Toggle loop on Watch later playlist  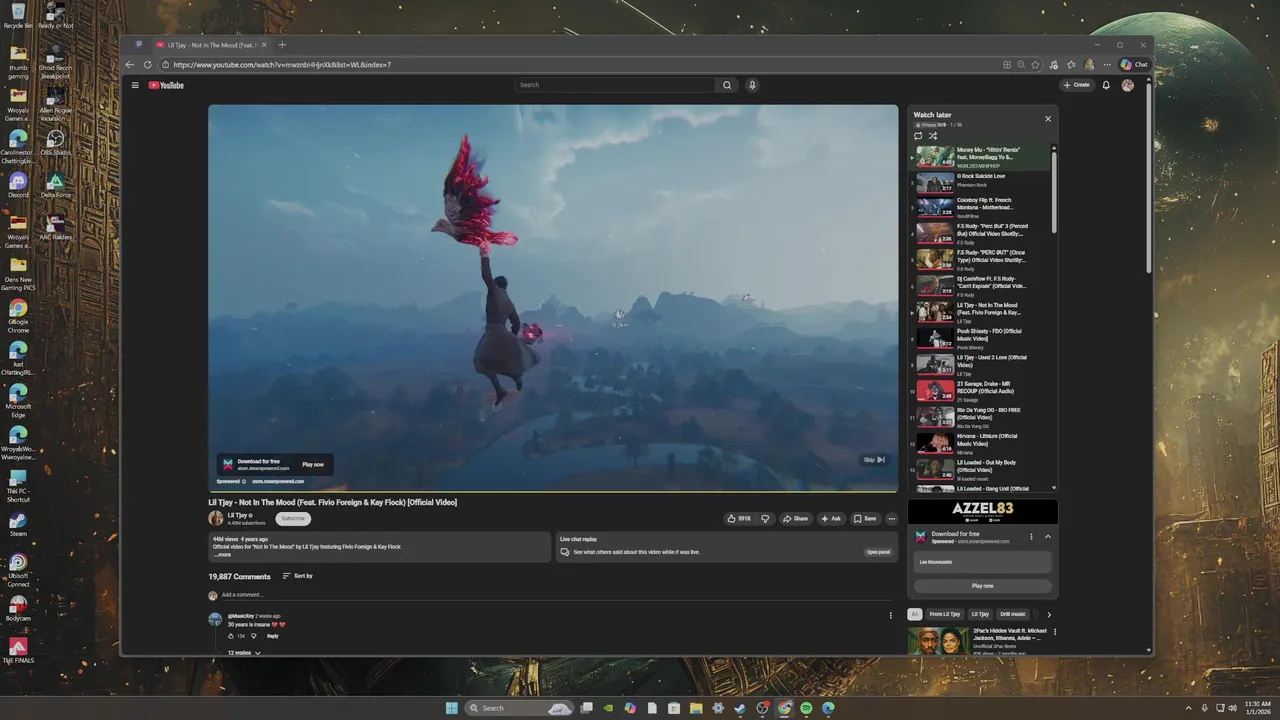(918, 136)
